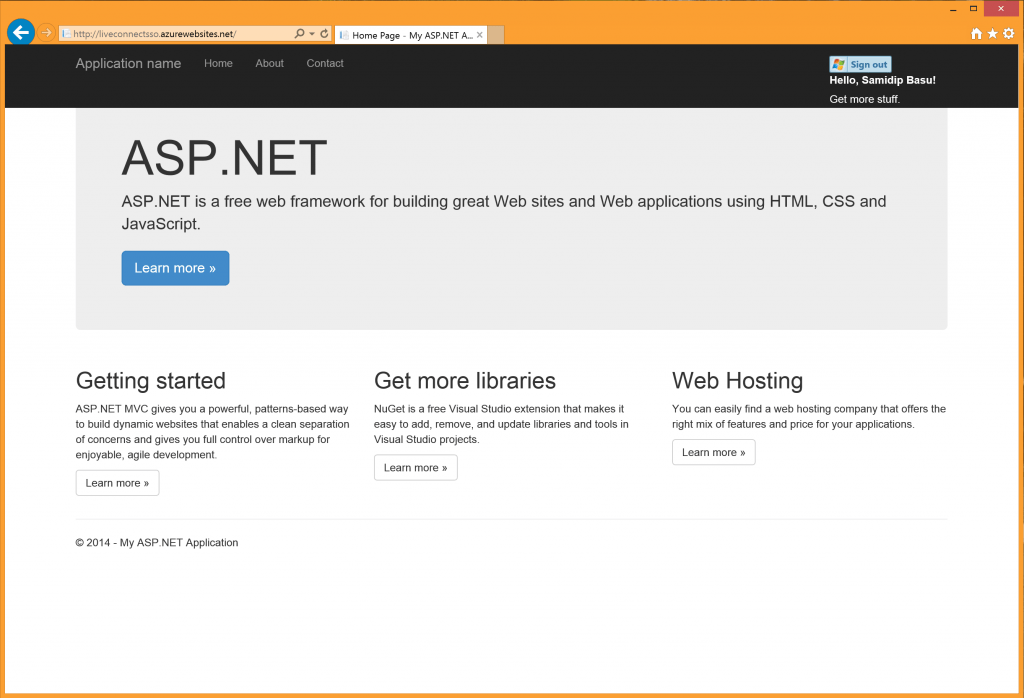Open the address bar dropdown arrow
The width and height of the screenshot is (1024, 698).
pos(312,33)
